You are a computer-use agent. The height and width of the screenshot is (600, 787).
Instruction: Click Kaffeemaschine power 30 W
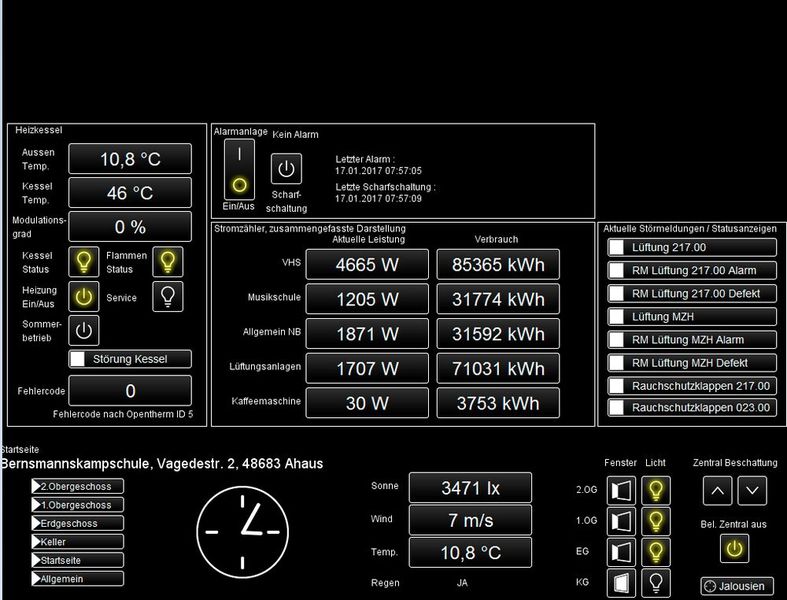(367, 403)
